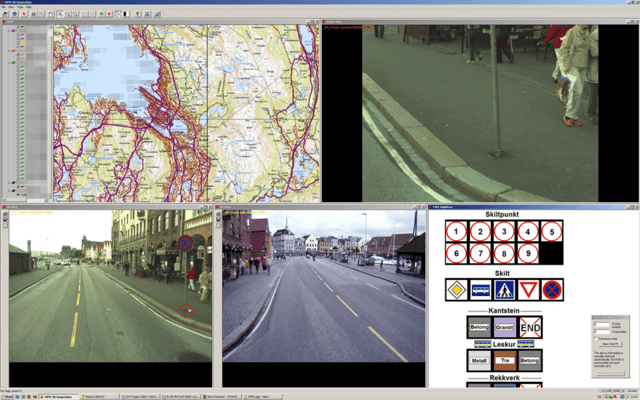Pick the yield triangle sign icon
This screenshot has width=640, height=400.
coord(528,290)
